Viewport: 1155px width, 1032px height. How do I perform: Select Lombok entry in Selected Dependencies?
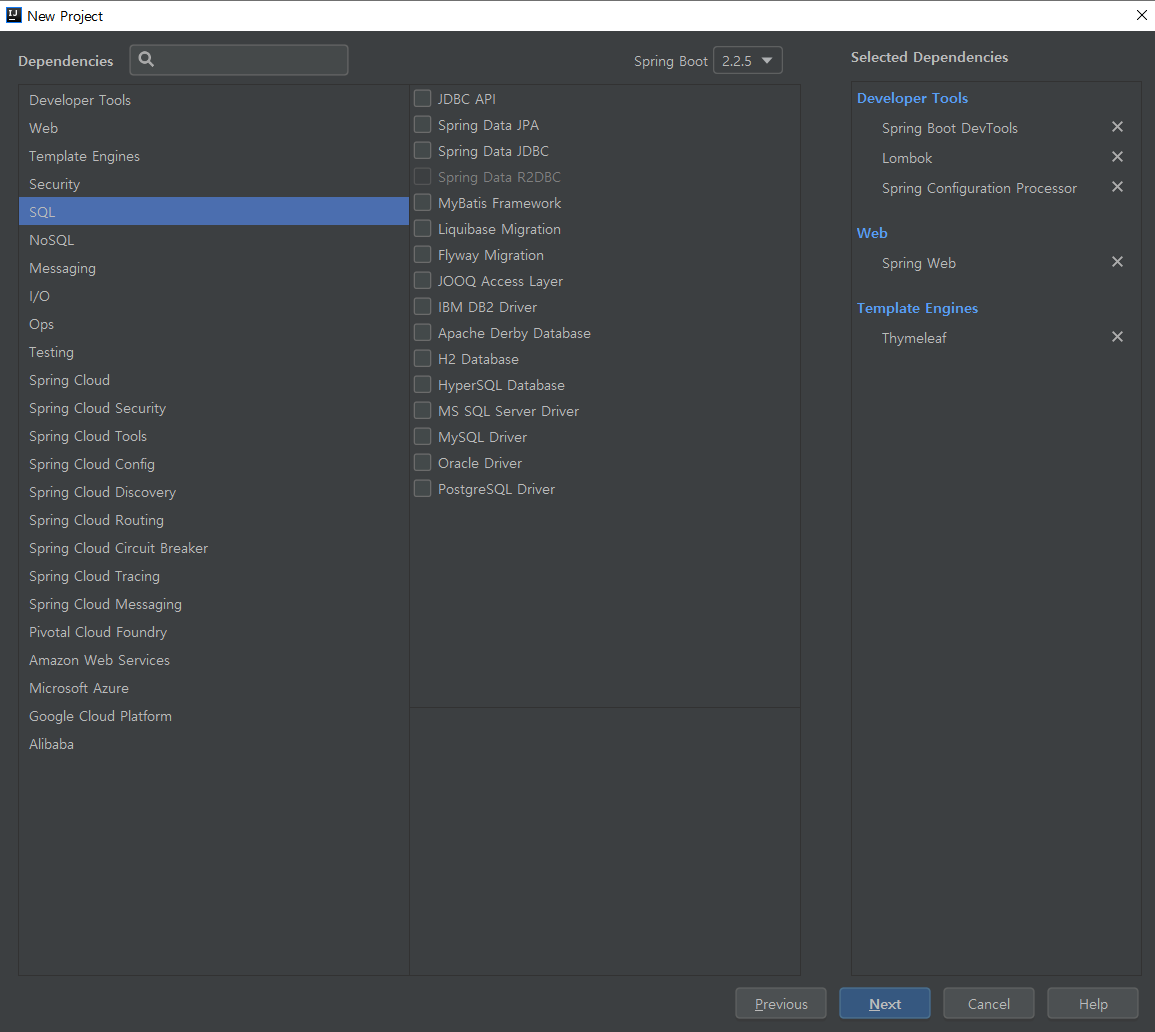point(907,158)
